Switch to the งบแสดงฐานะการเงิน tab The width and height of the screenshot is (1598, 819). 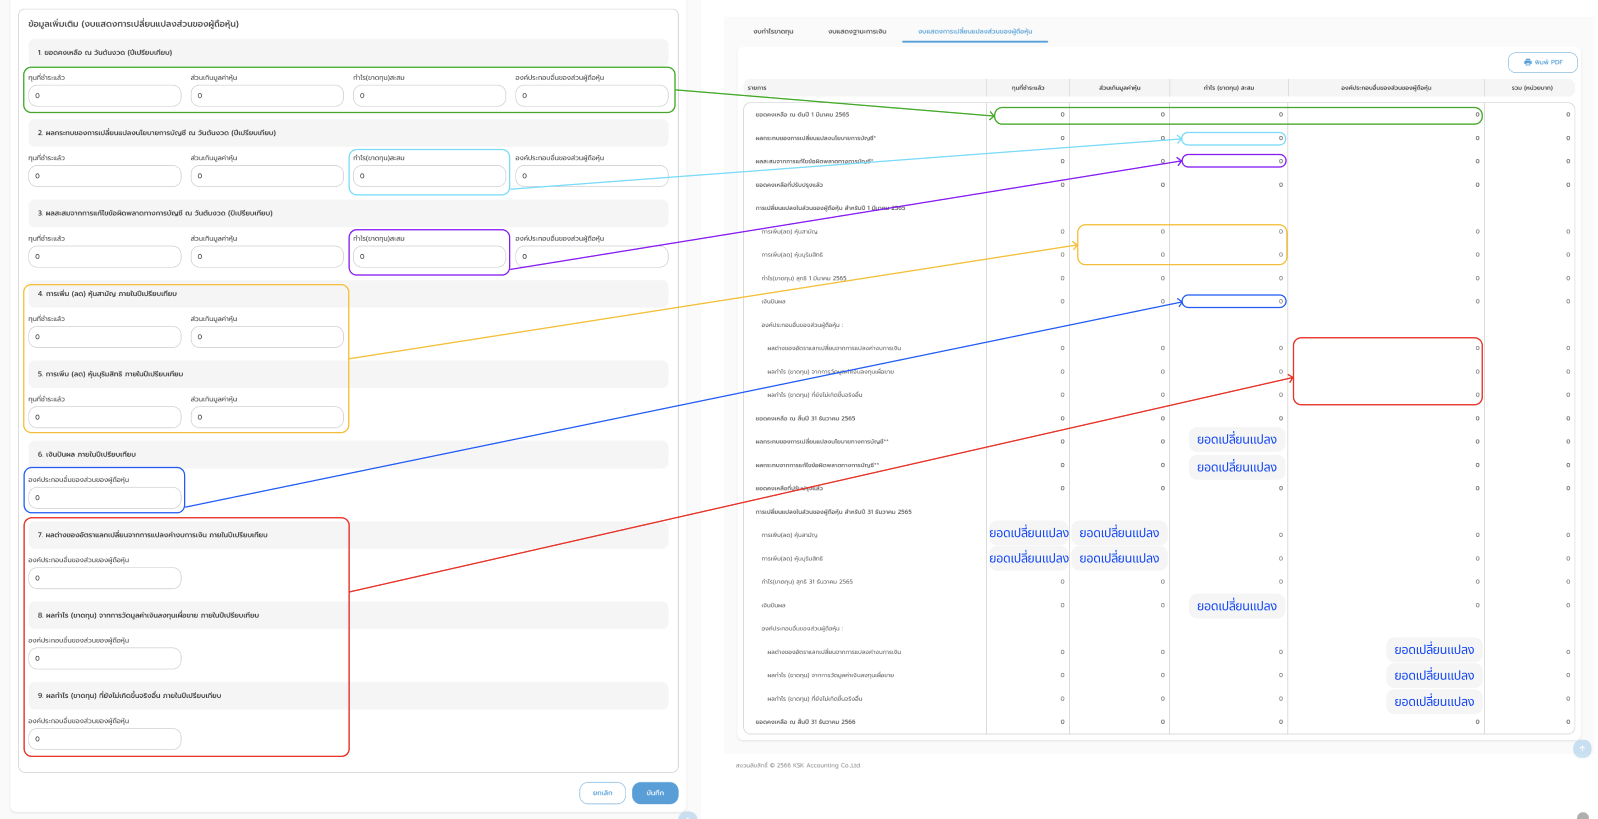[857, 31]
